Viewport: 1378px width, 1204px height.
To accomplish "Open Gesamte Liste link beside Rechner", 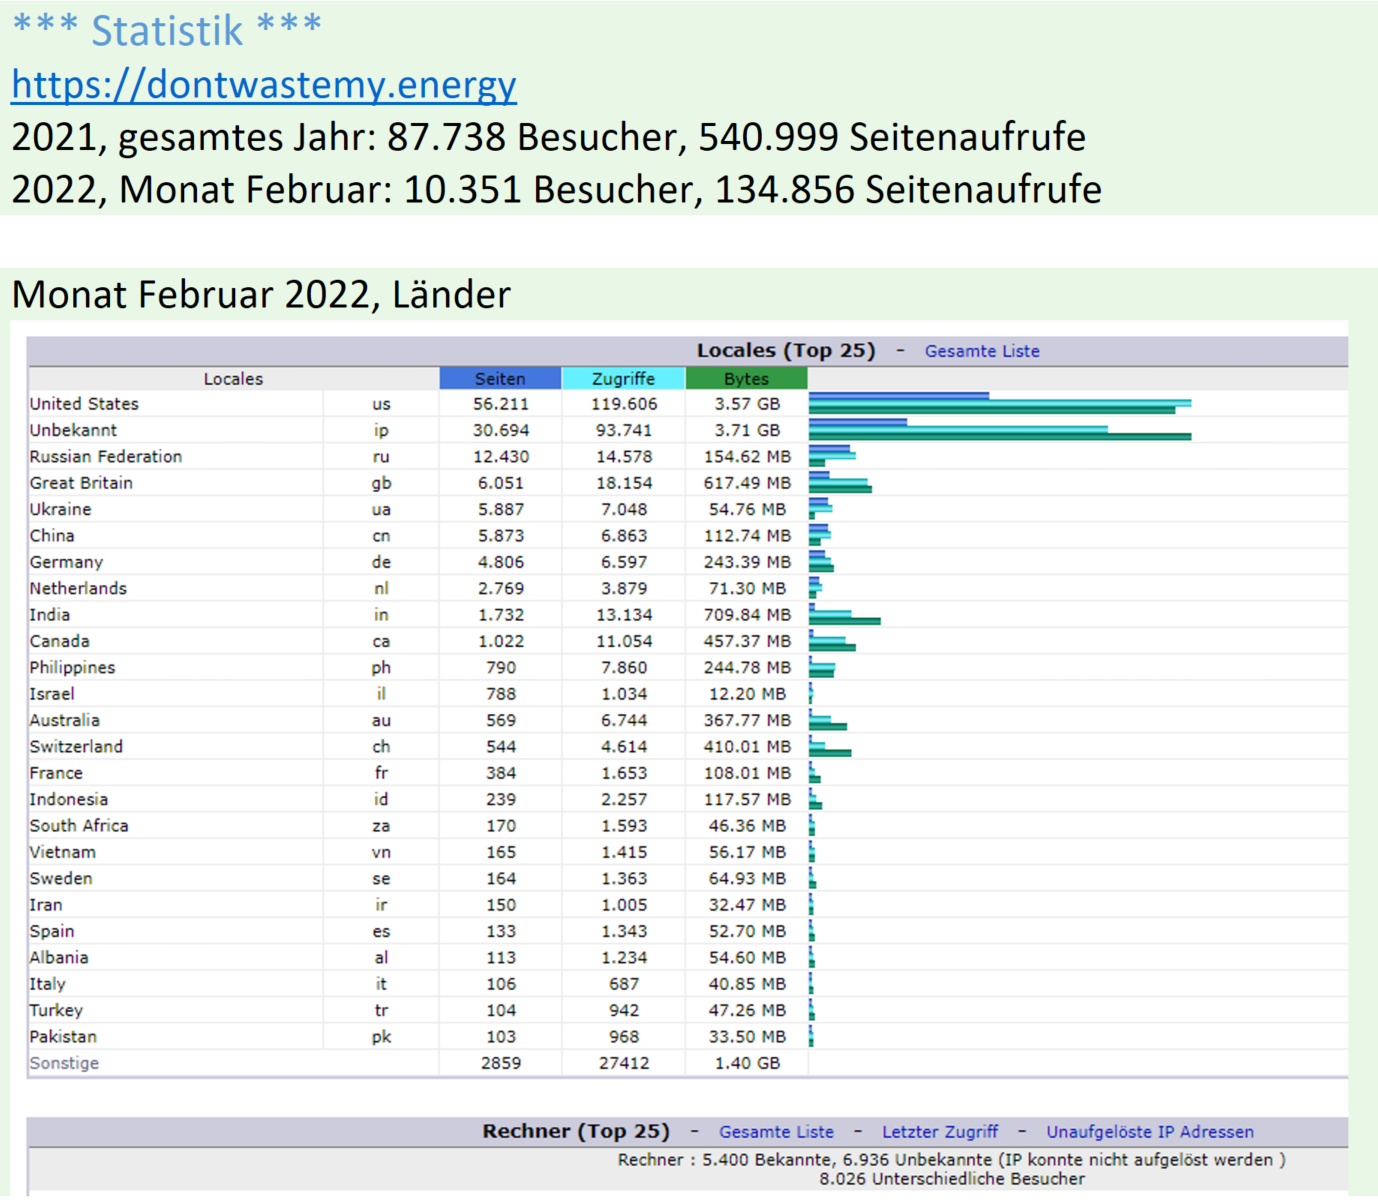I will (x=776, y=1132).
